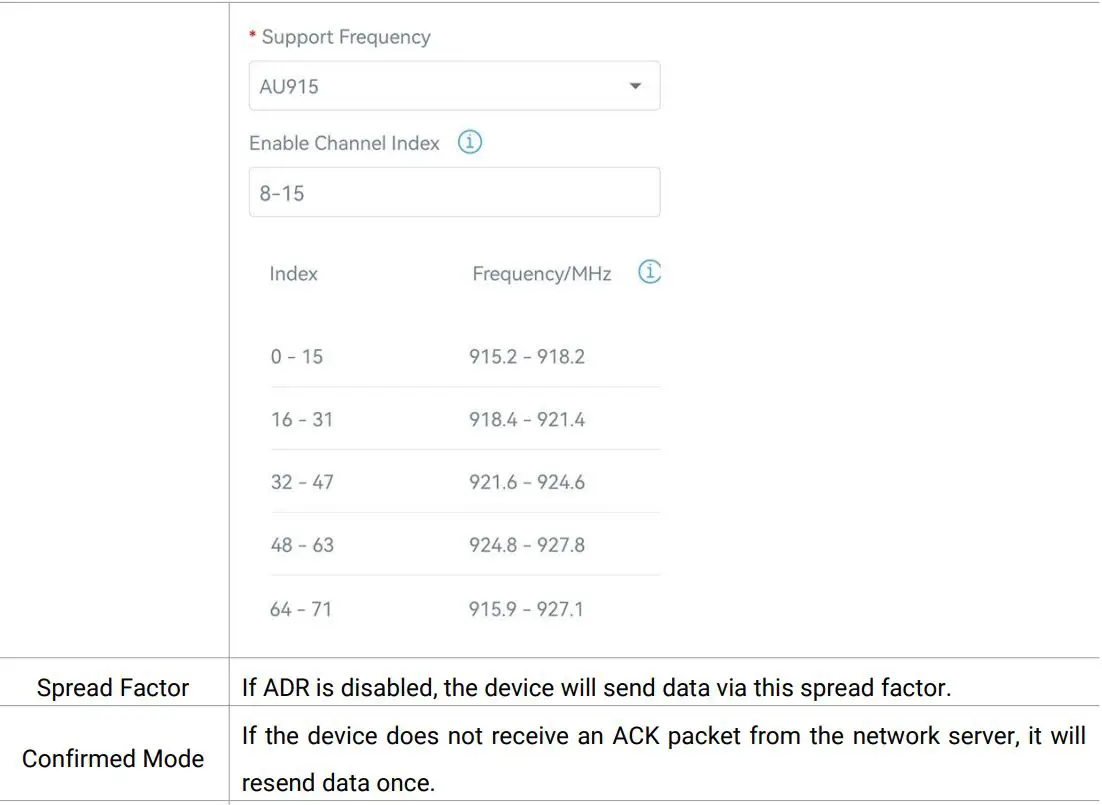Expand the Support Frequency dropdown arrow
1102x805 pixels.
tap(635, 86)
